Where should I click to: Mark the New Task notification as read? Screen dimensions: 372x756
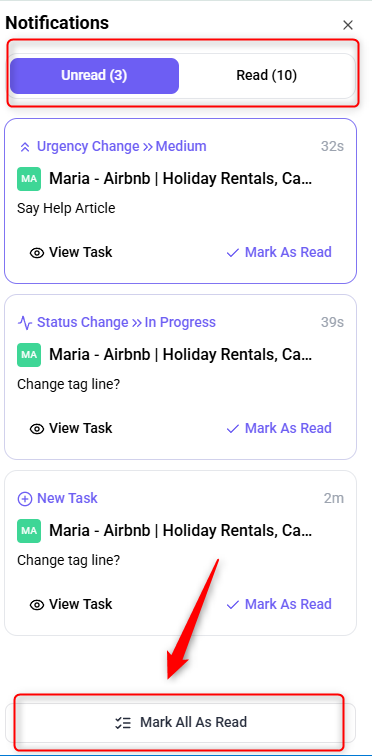pyautogui.click(x=279, y=604)
